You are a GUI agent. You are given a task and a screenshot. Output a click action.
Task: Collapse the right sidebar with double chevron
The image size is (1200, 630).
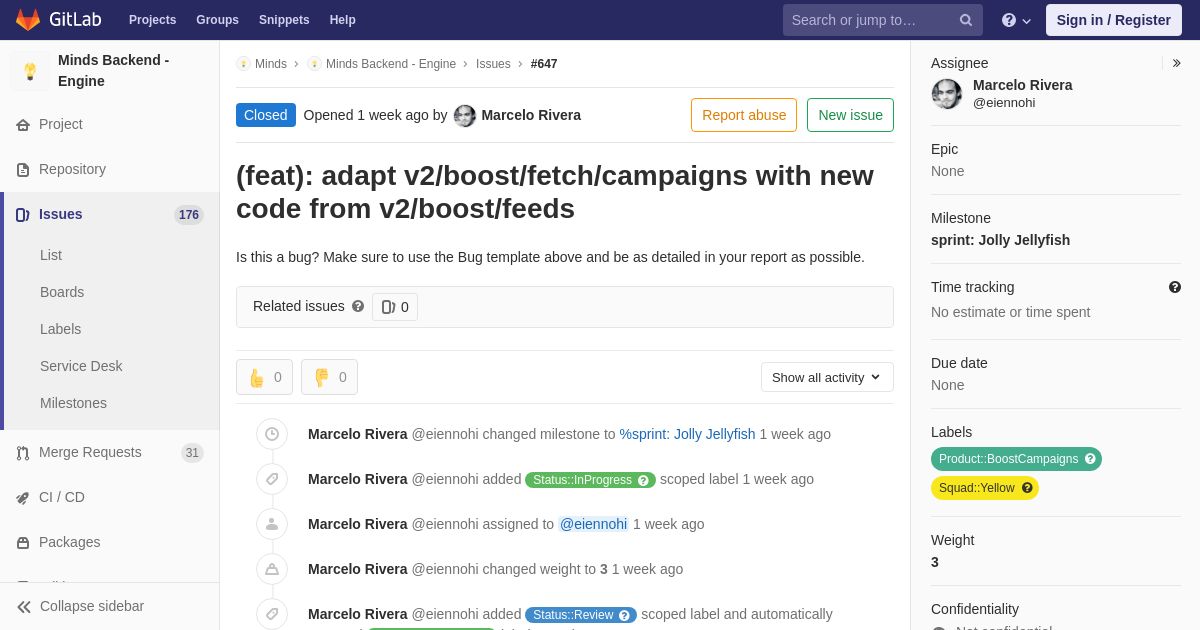(x=1176, y=63)
